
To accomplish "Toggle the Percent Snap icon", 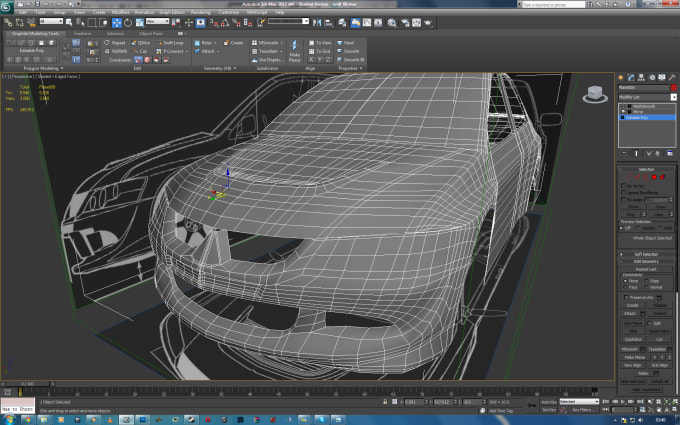I will [236, 23].
